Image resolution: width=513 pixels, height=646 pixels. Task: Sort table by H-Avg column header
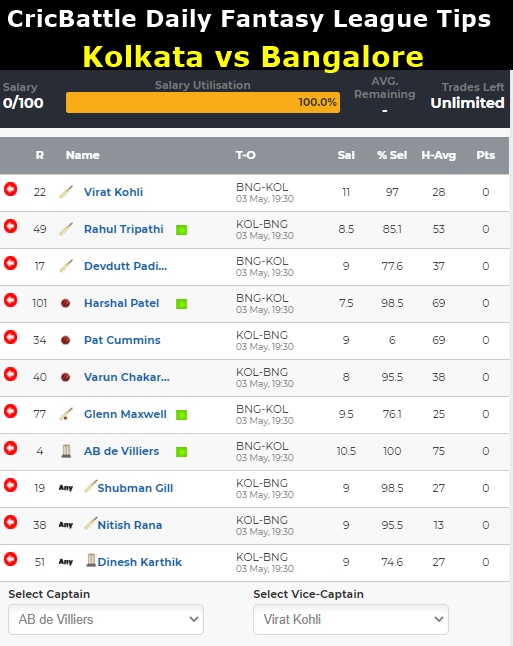pyautogui.click(x=438, y=155)
